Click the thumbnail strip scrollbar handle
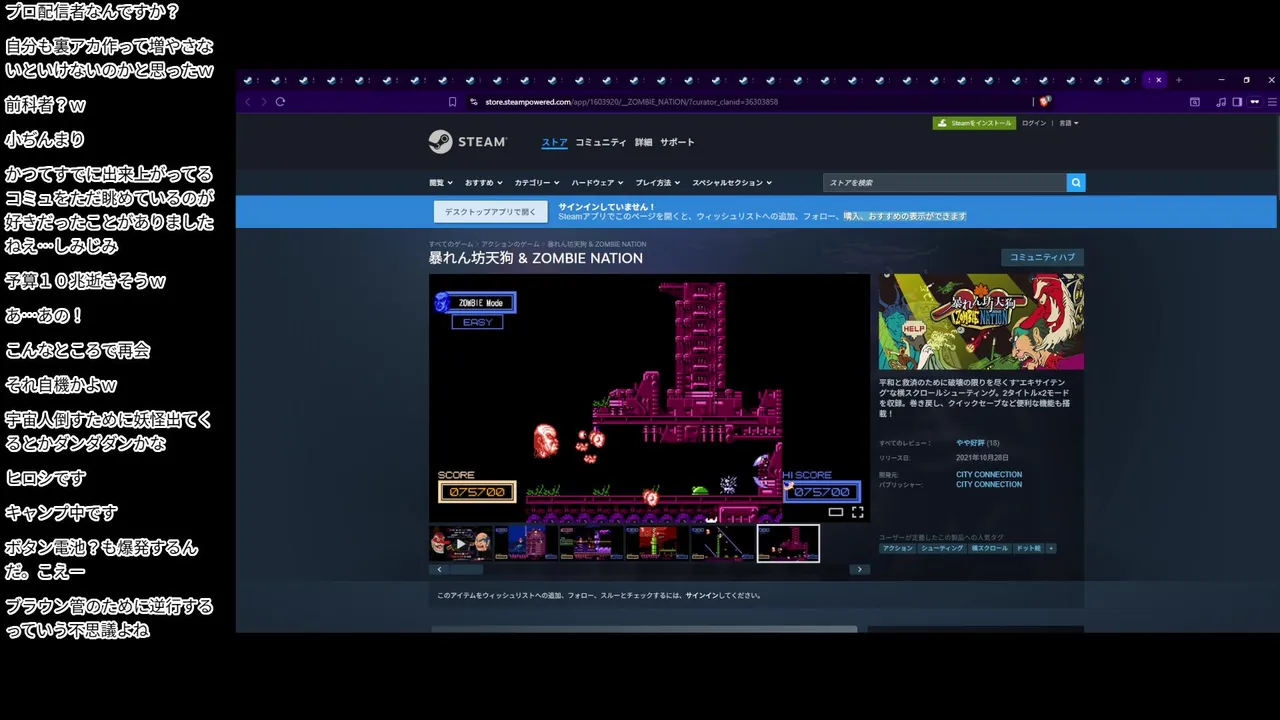The height and width of the screenshot is (720, 1280). pyautogui.click(x=465, y=569)
